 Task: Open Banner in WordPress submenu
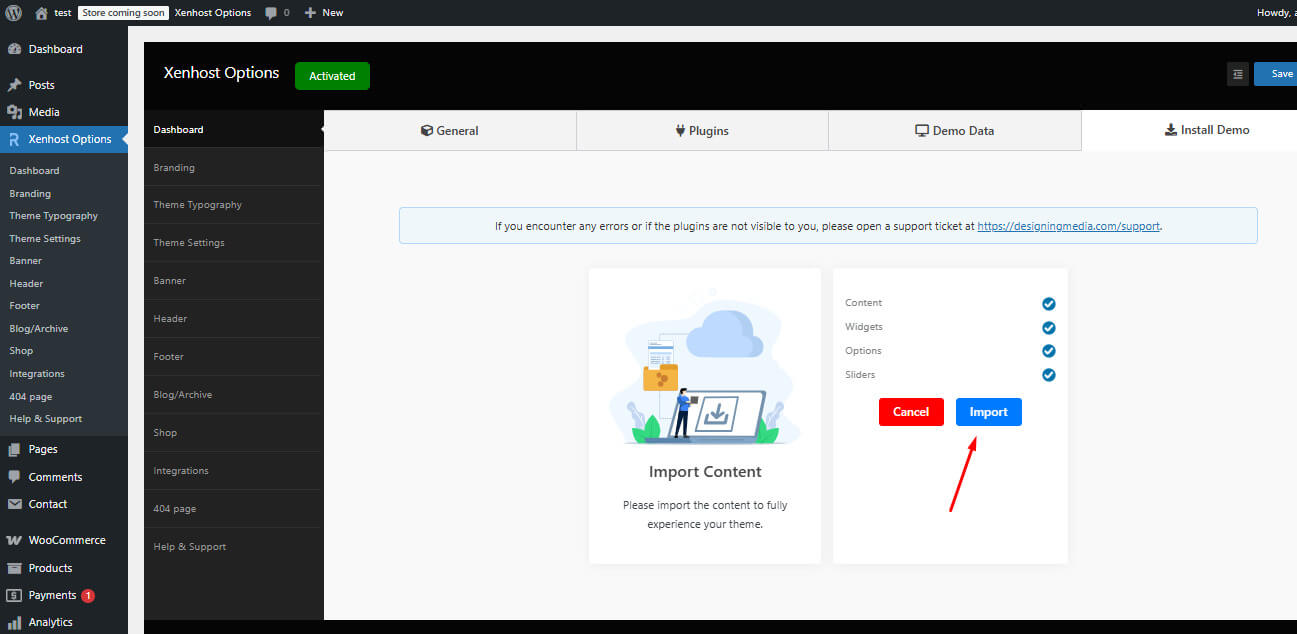tap(26, 261)
